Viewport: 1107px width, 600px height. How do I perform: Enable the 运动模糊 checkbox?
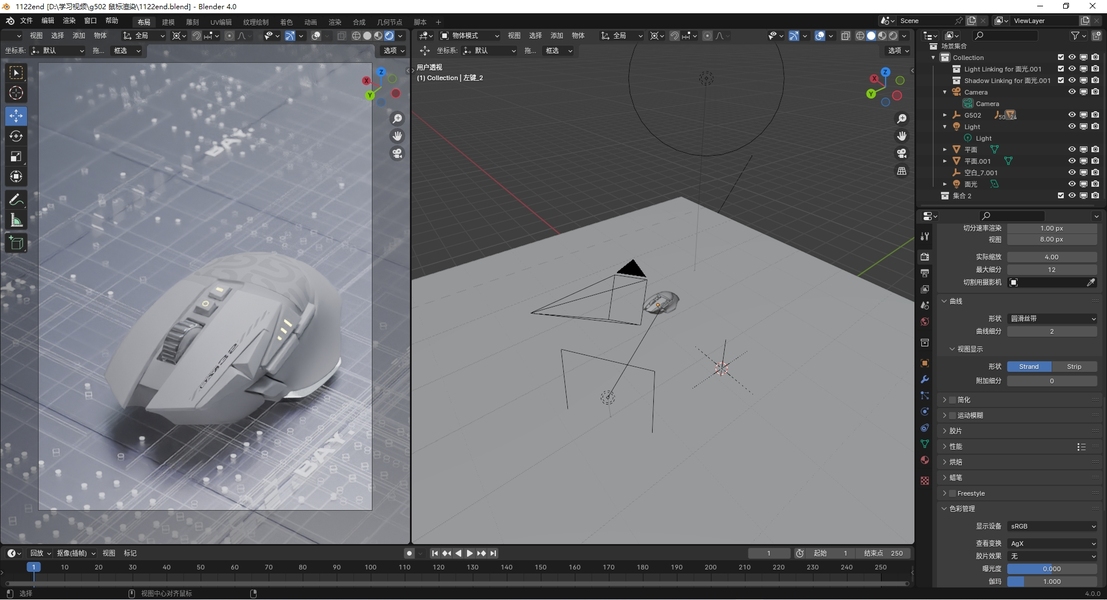[952, 415]
